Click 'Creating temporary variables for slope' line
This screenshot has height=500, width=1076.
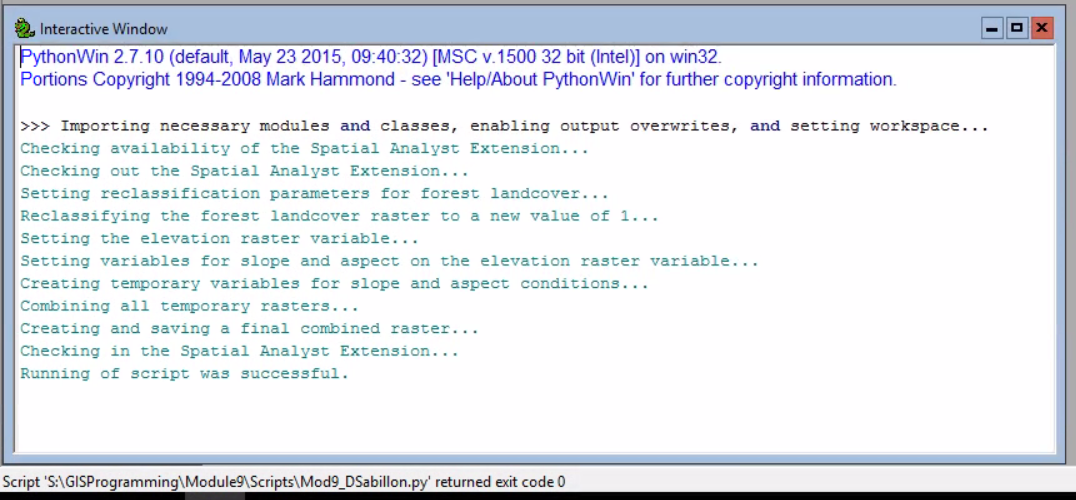[x=334, y=283]
